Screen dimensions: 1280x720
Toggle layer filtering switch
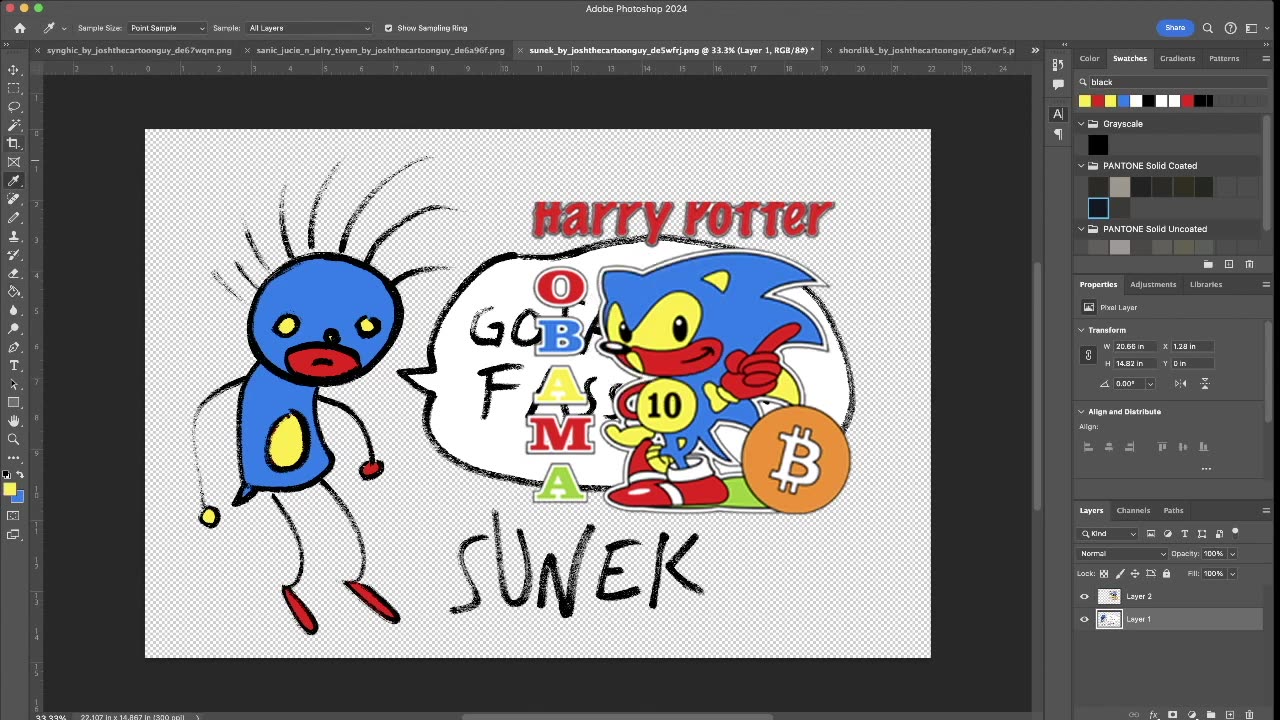click(x=1235, y=533)
